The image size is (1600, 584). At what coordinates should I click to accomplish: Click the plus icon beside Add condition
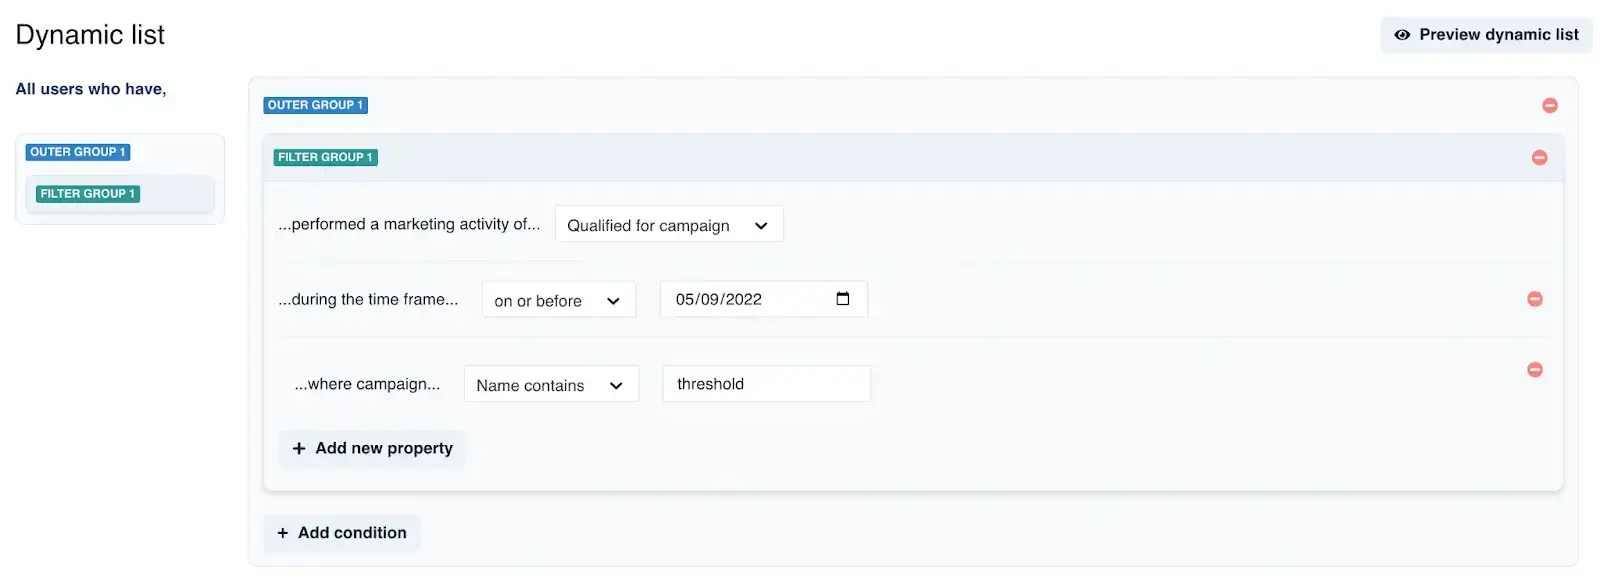(x=282, y=533)
